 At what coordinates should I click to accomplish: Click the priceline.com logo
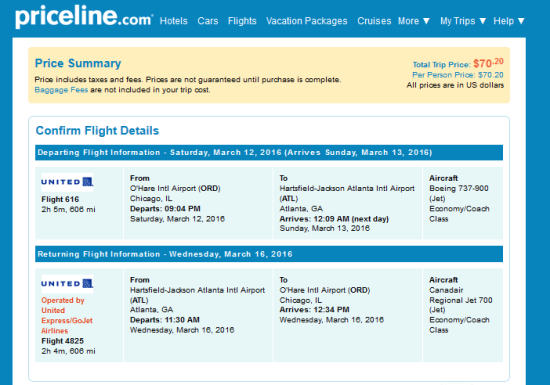coord(84,16)
